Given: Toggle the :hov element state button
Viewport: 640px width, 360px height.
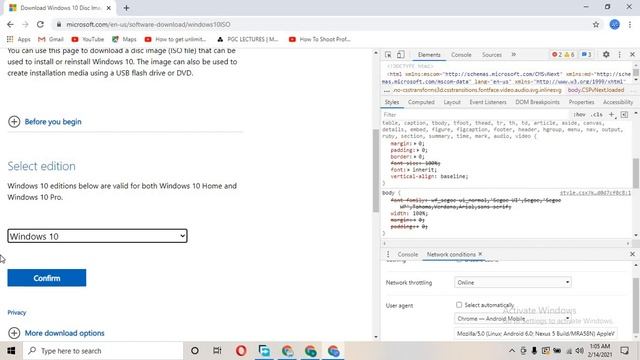Looking at the screenshot, I should 579,115.
